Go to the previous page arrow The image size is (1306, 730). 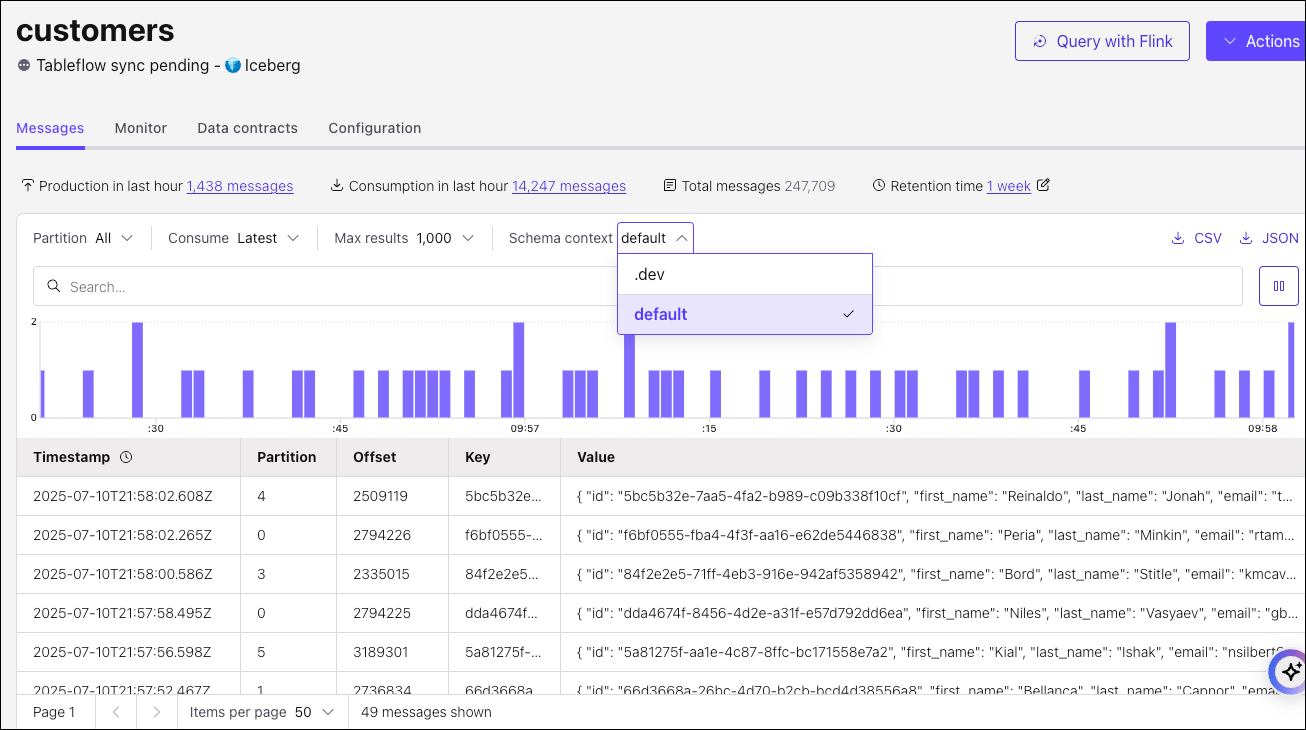click(x=116, y=712)
